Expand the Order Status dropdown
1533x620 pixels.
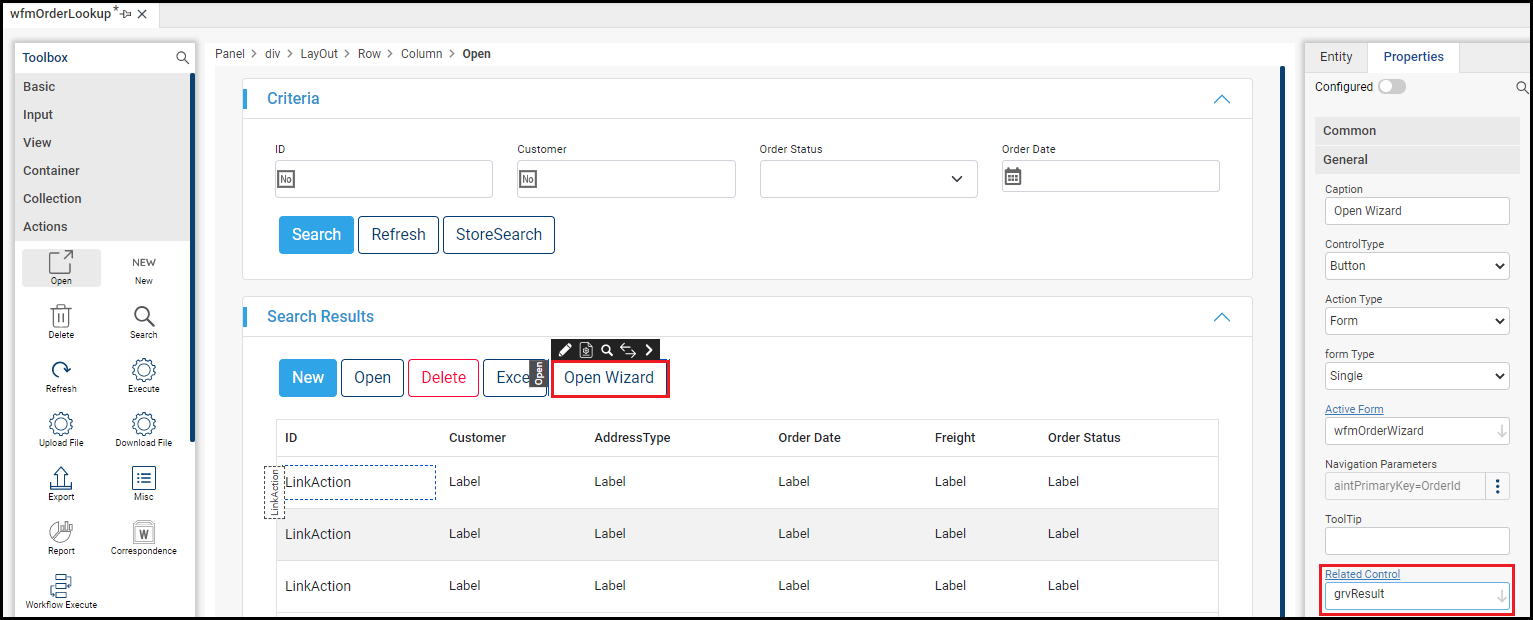coord(868,179)
